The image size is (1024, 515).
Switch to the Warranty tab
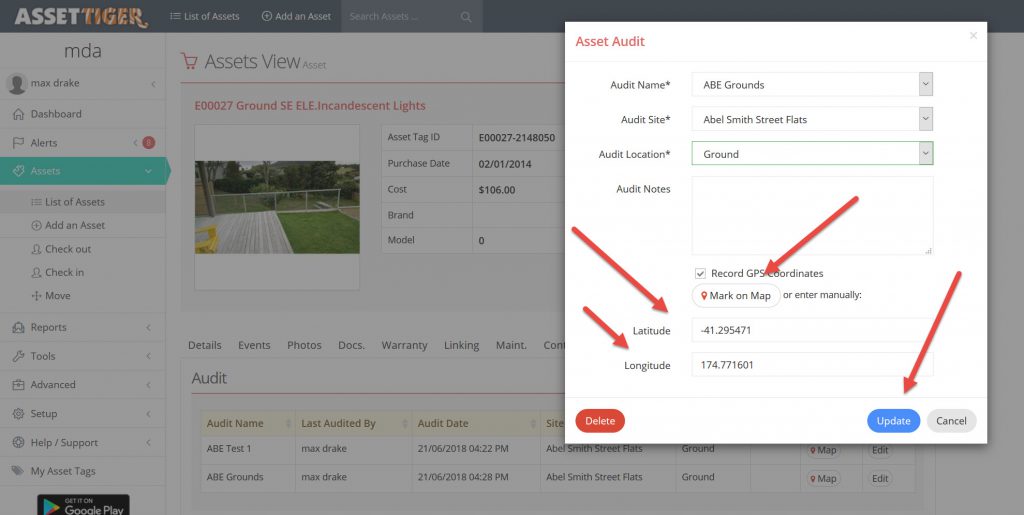click(404, 345)
